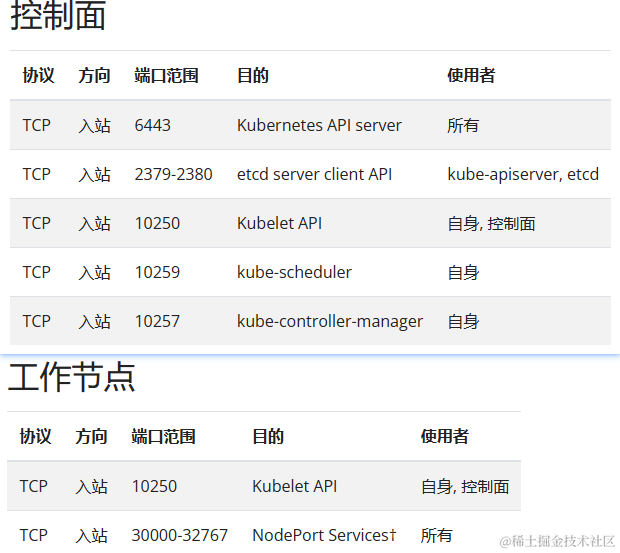Image resolution: width=620 pixels, height=553 pixels.
Task: Select the 方向 header in 控制面 table
Action: (x=94, y=75)
